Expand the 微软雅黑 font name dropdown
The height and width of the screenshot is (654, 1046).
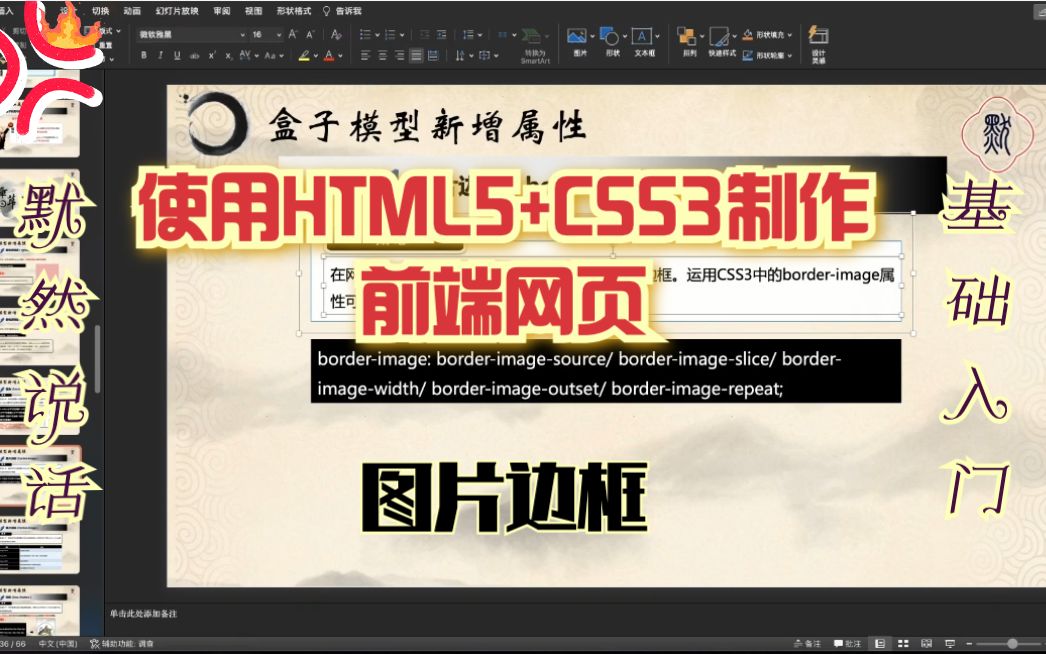[244, 33]
